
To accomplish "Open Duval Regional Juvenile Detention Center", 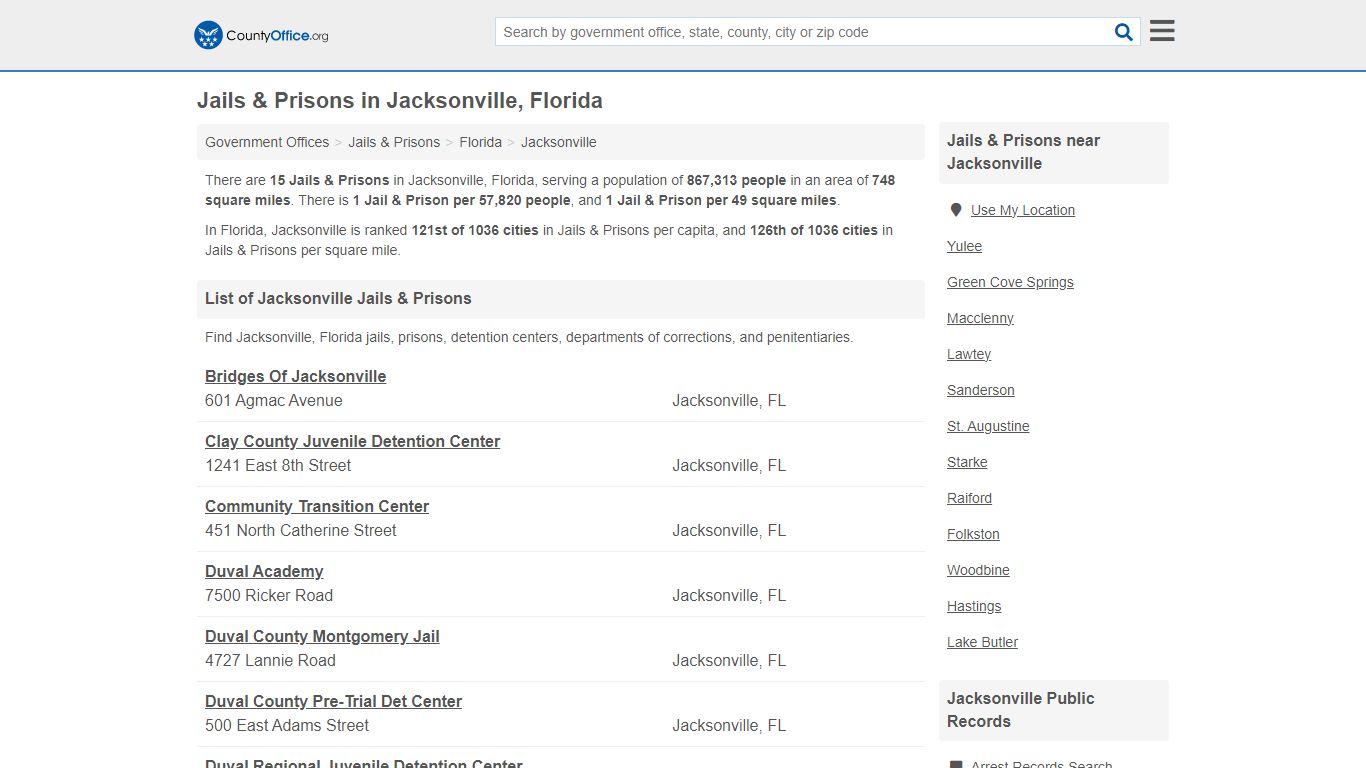I will tap(364, 764).
